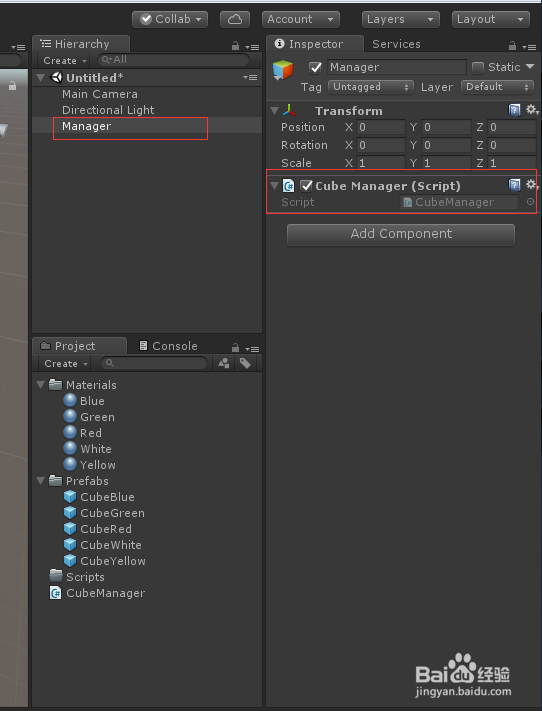Switch to the Console tab
Viewport: 542px width, 711px height.
pos(169,346)
